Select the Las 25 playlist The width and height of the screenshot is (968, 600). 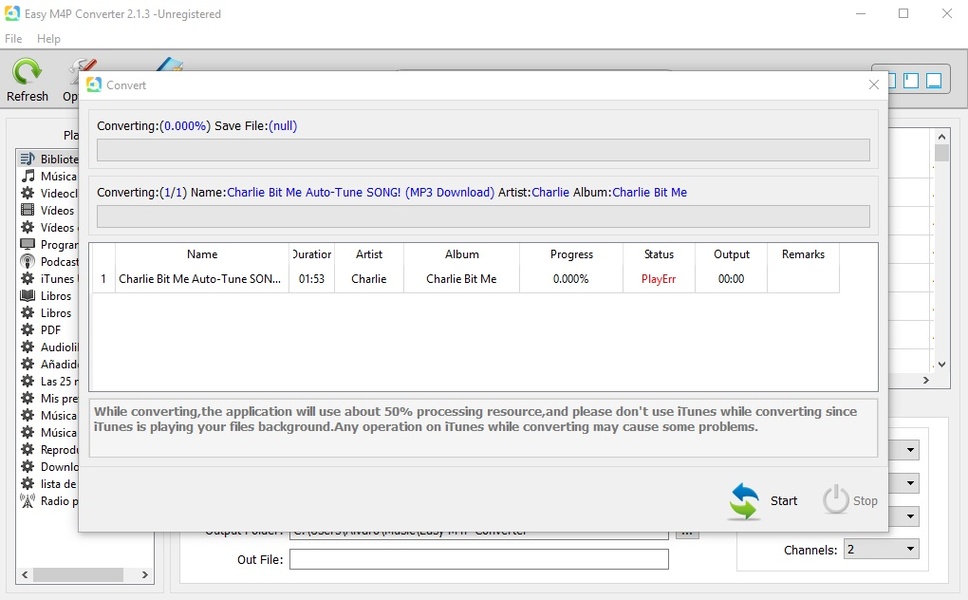pyautogui.click(x=49, y=381)
